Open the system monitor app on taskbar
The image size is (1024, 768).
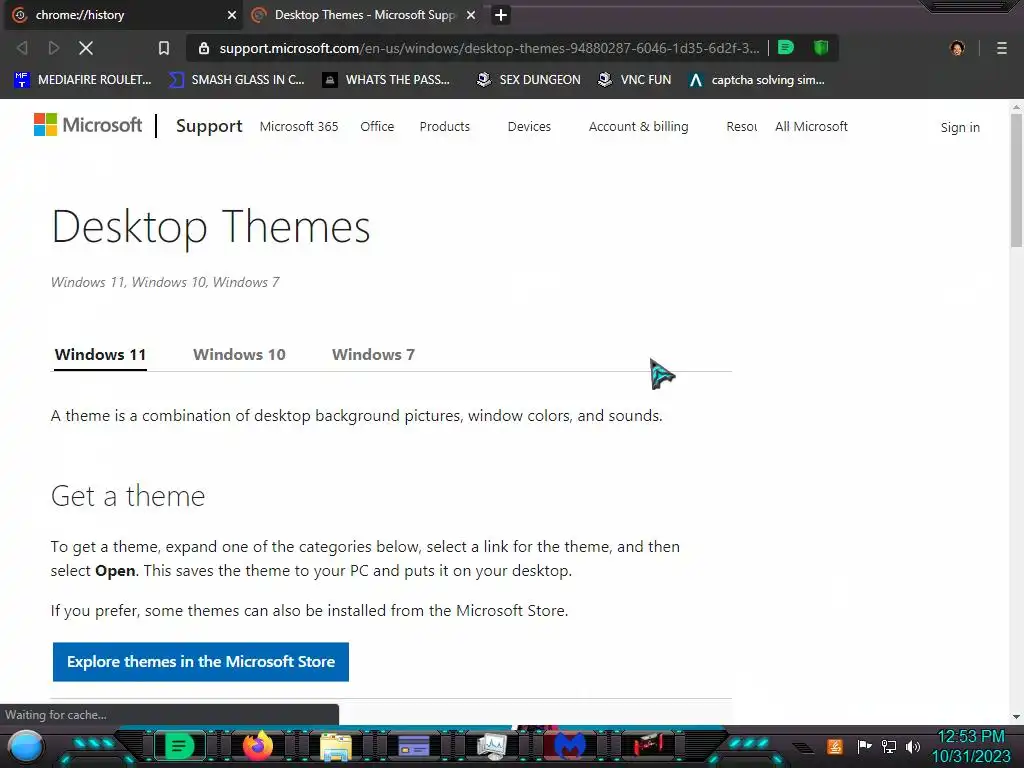(492, 746)
